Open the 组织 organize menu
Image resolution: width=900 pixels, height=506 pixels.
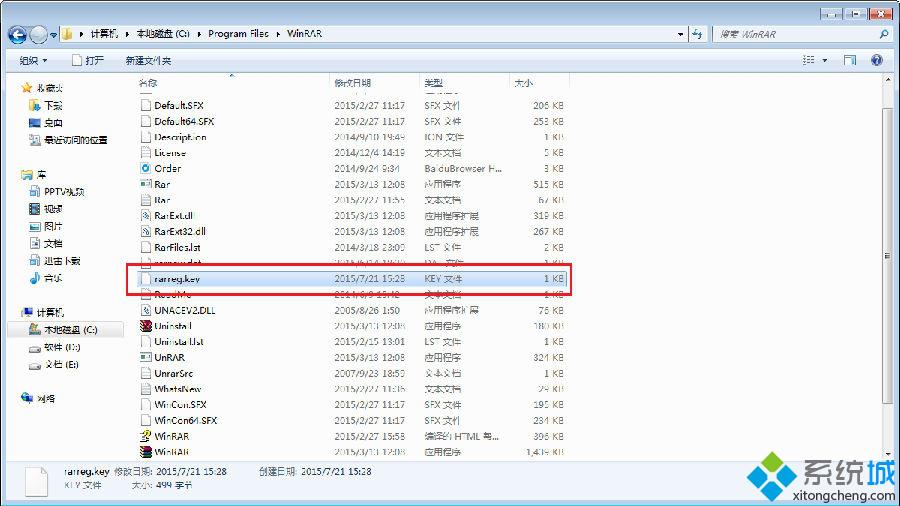(33, 60)
